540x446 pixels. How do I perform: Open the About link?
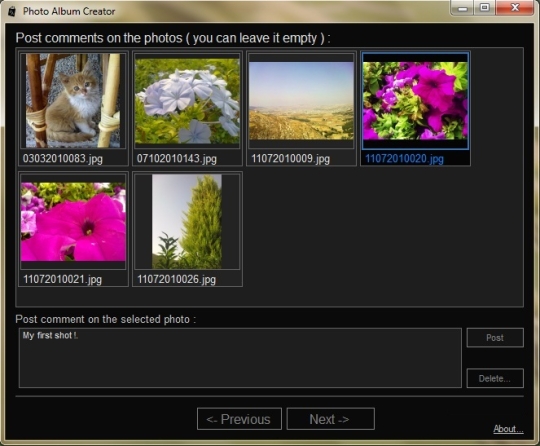(x=508, y=429)
